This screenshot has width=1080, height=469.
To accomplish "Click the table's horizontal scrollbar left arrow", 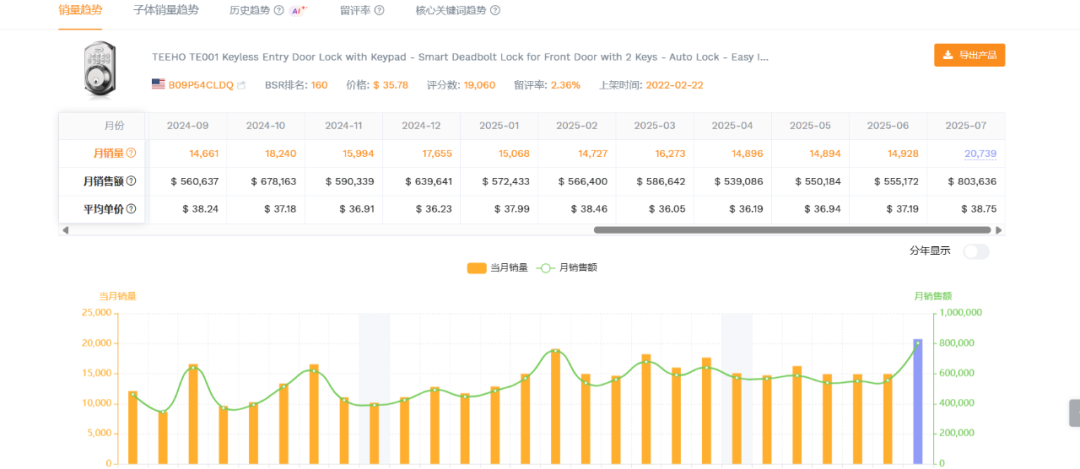I will tap(65, 230).
